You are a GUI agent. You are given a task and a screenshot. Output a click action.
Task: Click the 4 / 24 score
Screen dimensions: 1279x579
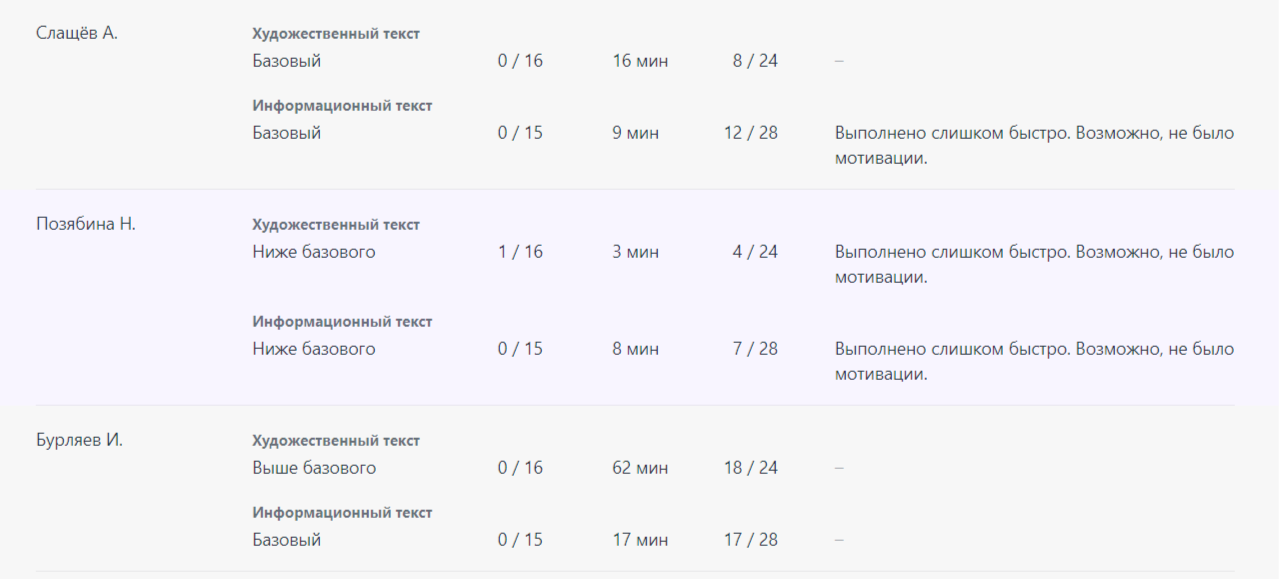coord(755,252)
